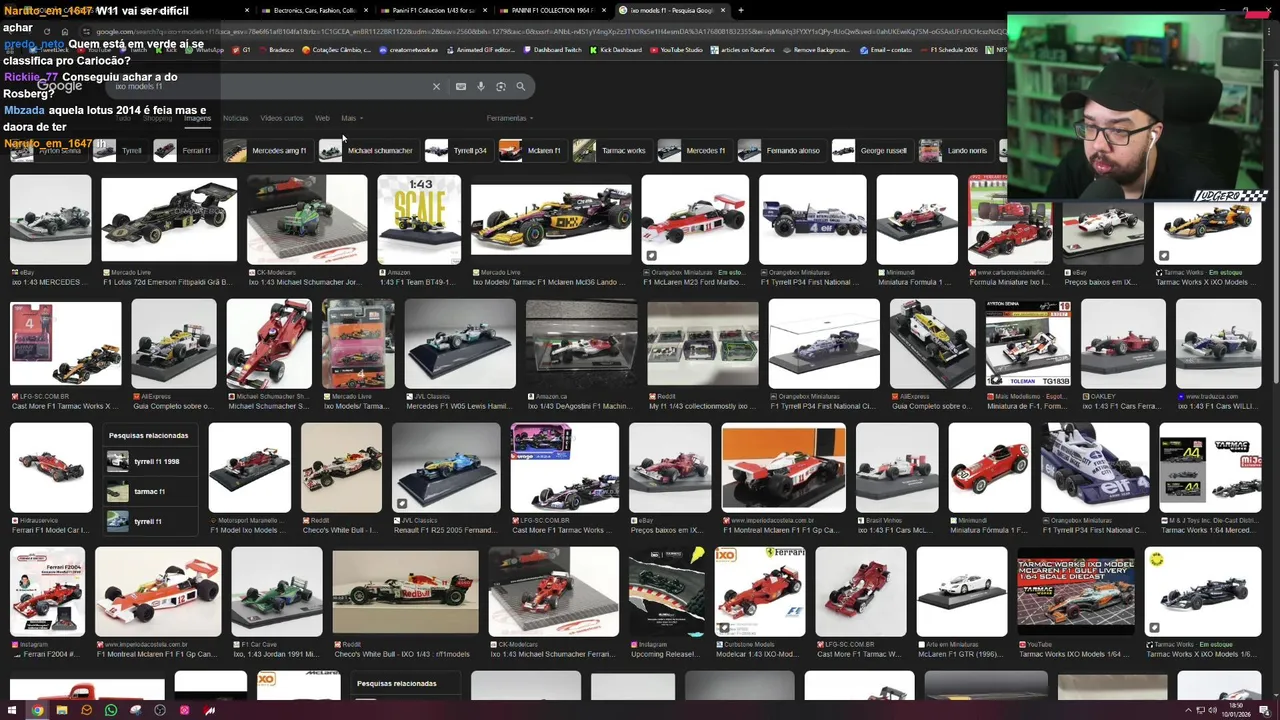Viewport: 1280px width, 720px height.
Task: Click in the Google search input field
Action: coord(270,87)
